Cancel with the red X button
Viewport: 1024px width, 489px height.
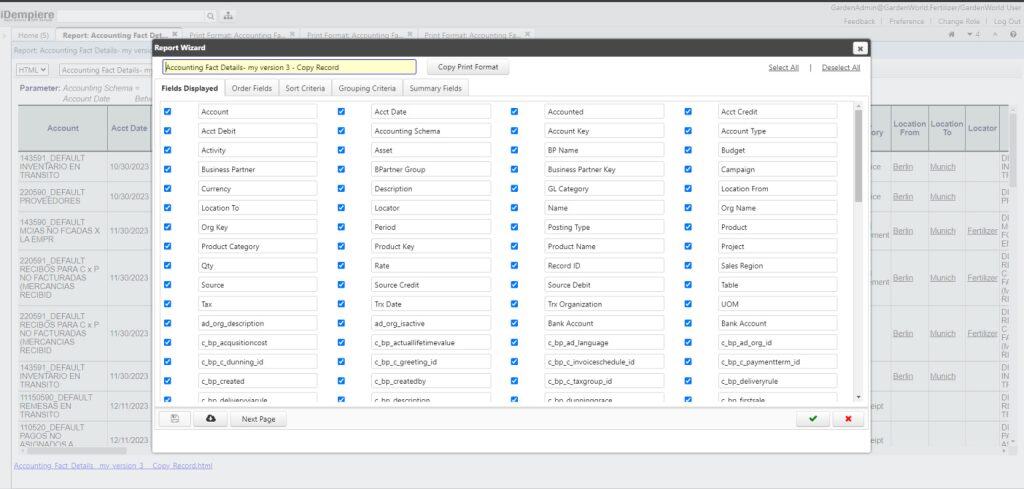847,419
